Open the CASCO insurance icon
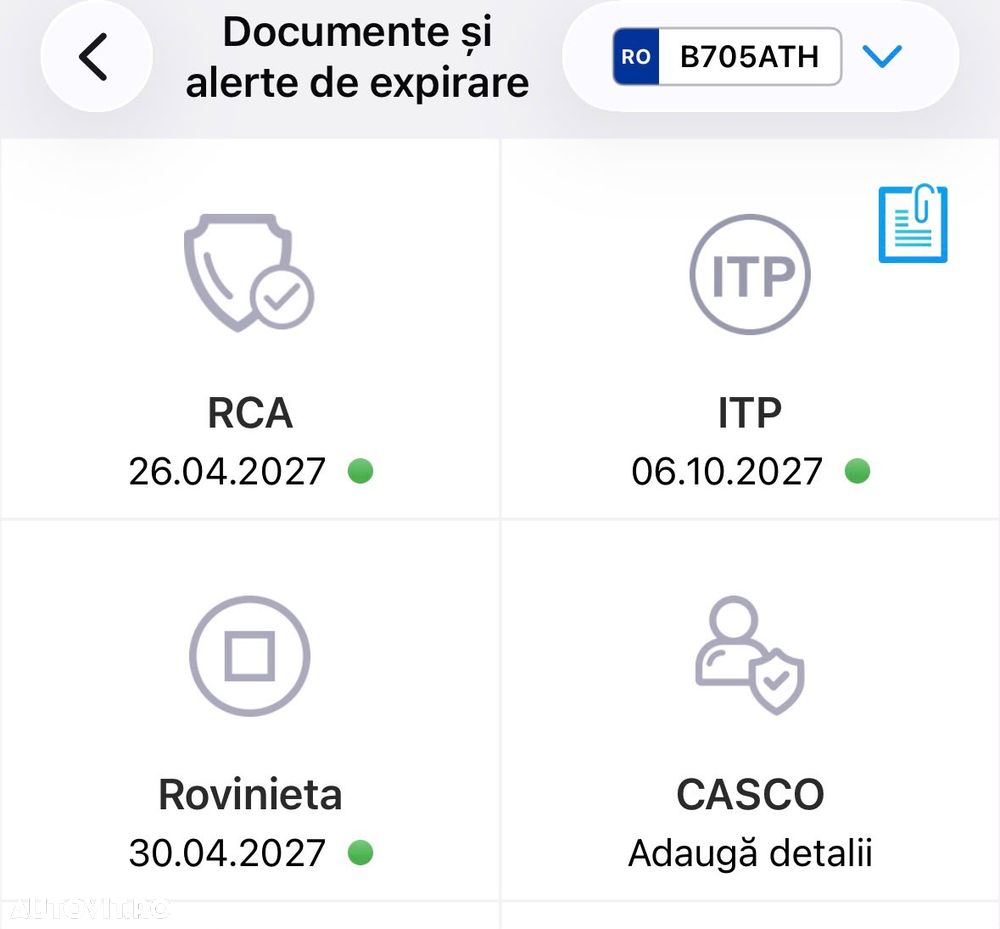The height and width of the screenshot is (929, 1000). [x=749, y=655]
